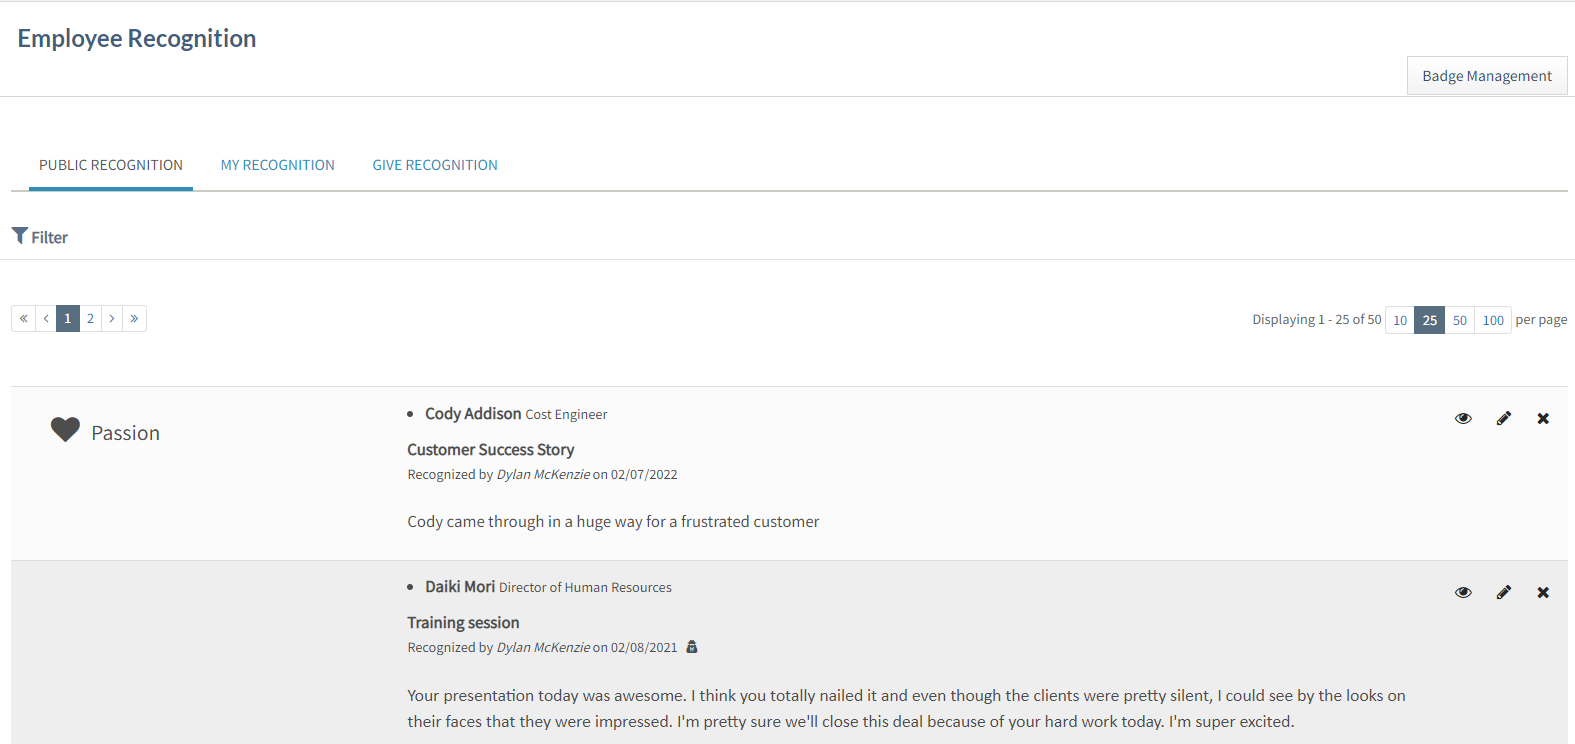Go to the previous page arrow
Image resolution: width=1575 pixels, height=744 pixels.
[46, 319]
